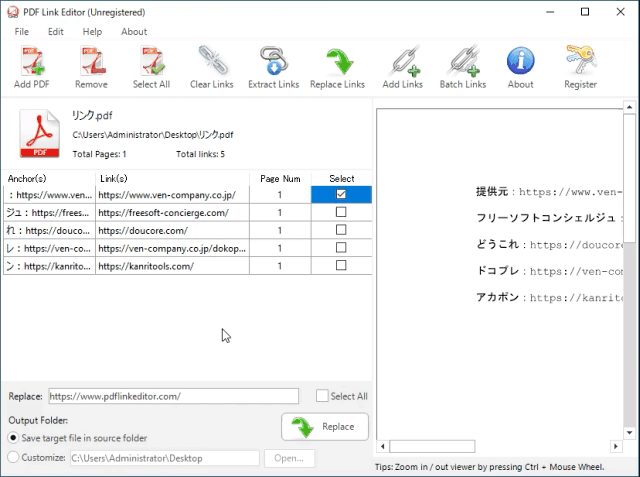
Task: Check the doucore.com link checkbox
Action: pyautogui.click(x=341, y=230)
